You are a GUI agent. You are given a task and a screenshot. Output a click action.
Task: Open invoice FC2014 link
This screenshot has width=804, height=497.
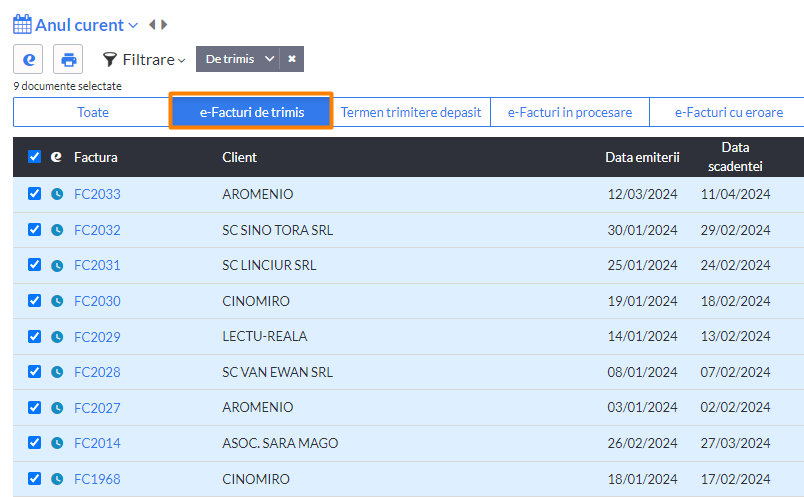[x=97, y=444]
